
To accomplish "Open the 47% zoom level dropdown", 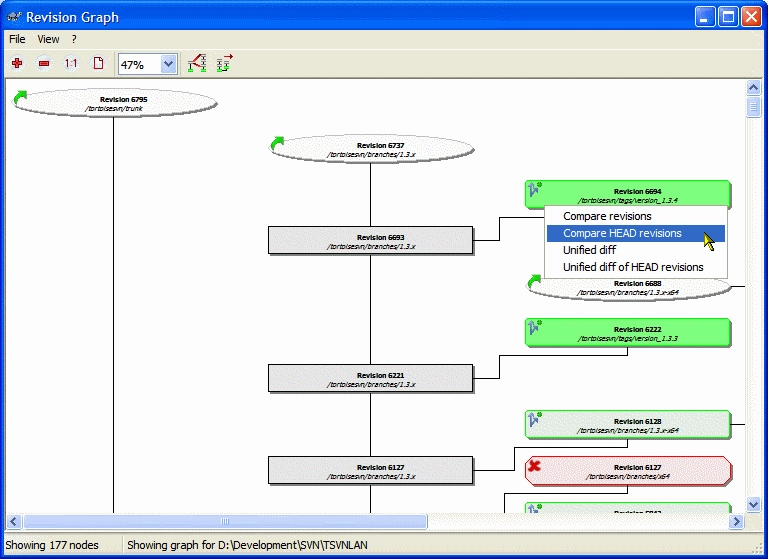I will [x=168, y=64].
